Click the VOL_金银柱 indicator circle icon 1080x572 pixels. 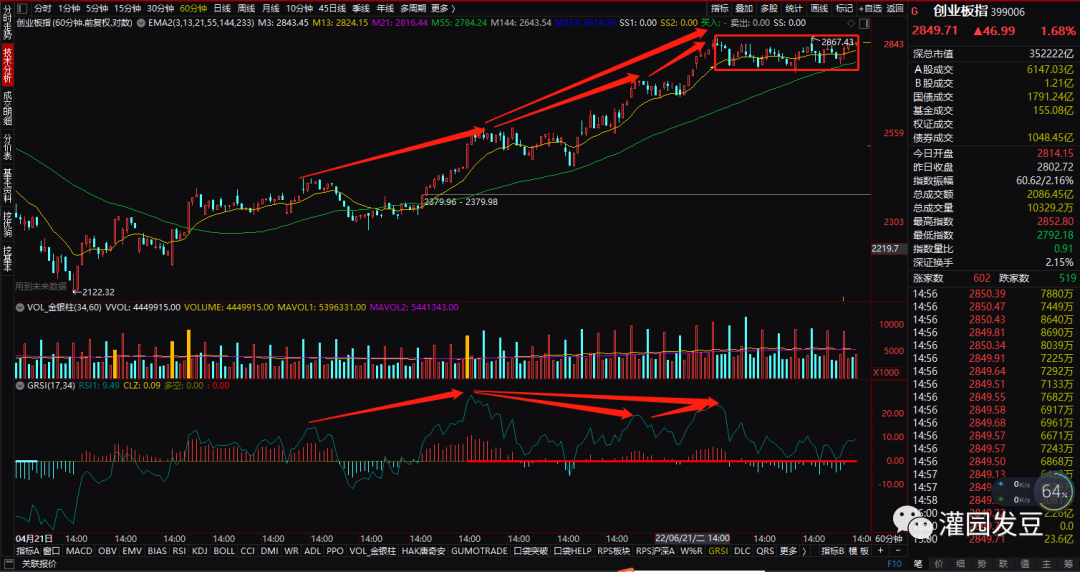click(19, 307)
